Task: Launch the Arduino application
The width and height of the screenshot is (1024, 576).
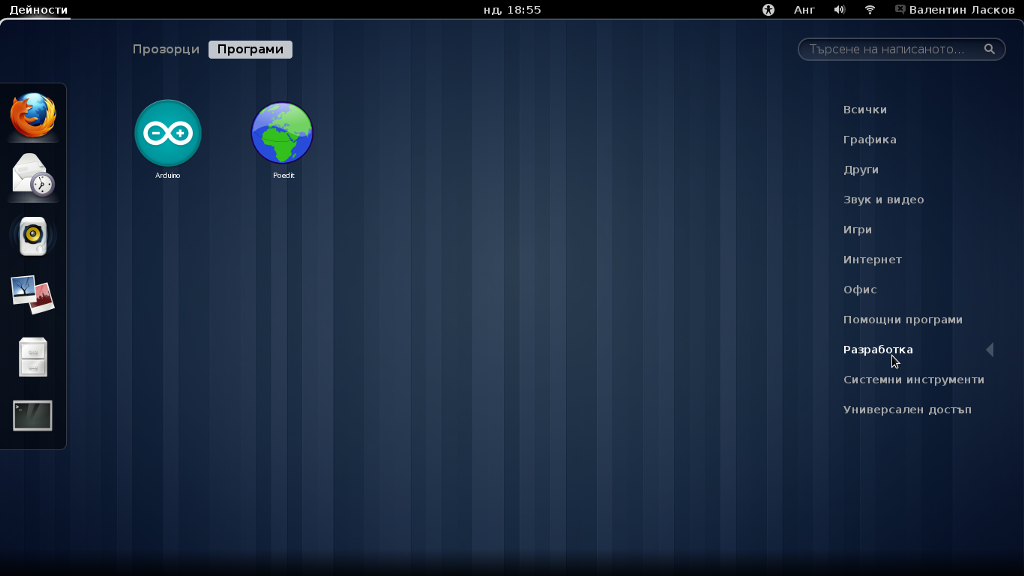Action: click(x=168, y=134)
